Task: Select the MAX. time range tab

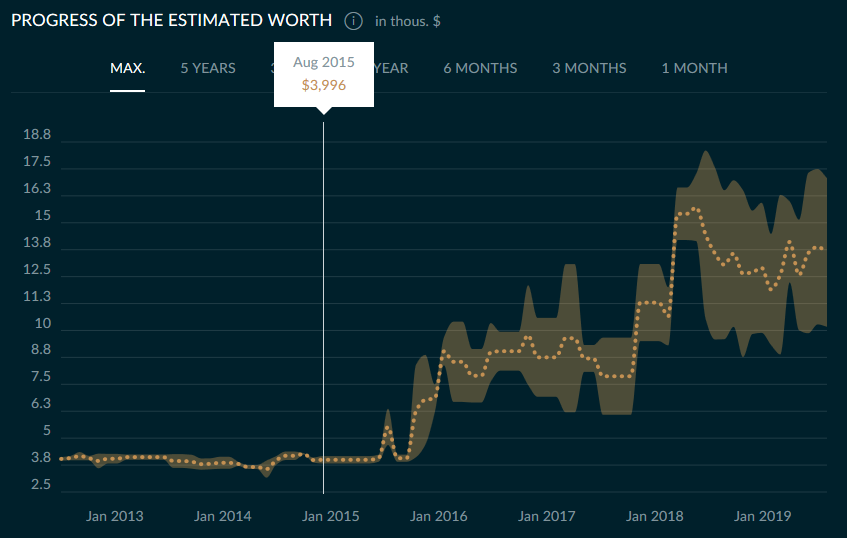Action: click(x=128, y=68)
